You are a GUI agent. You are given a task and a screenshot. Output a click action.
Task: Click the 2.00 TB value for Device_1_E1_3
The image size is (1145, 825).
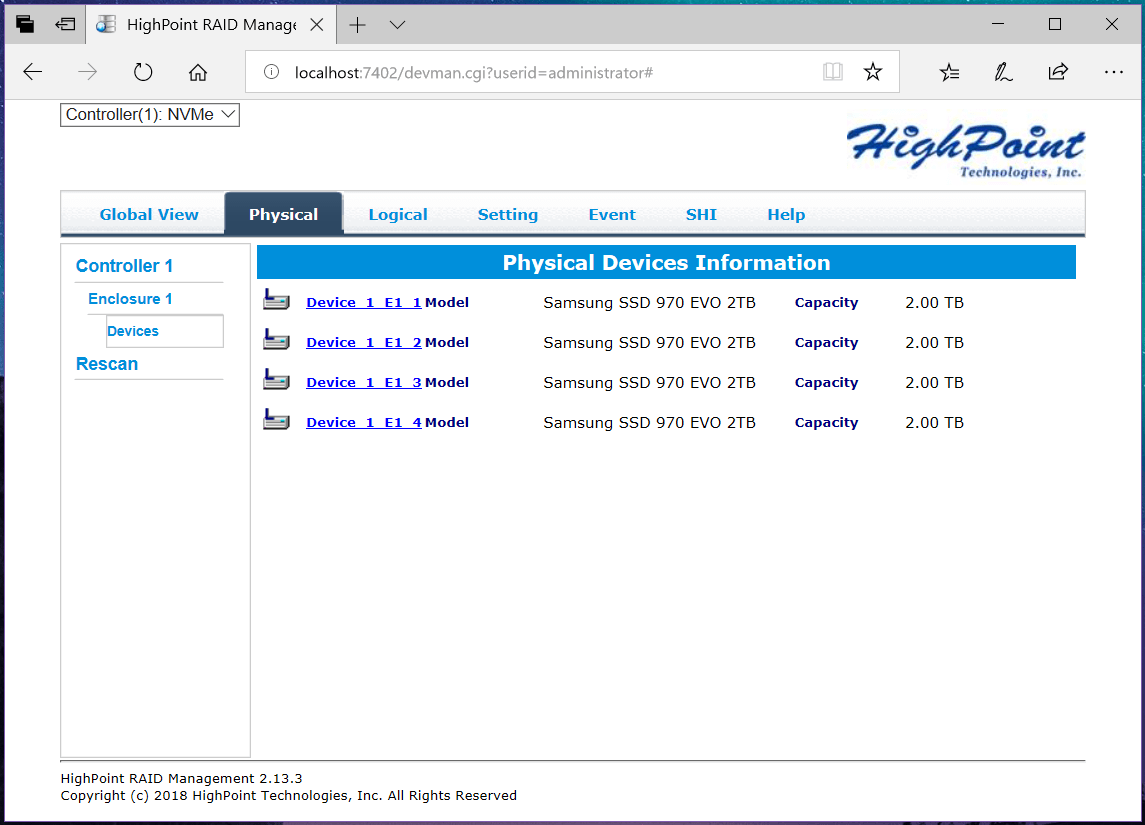point(934,383)
